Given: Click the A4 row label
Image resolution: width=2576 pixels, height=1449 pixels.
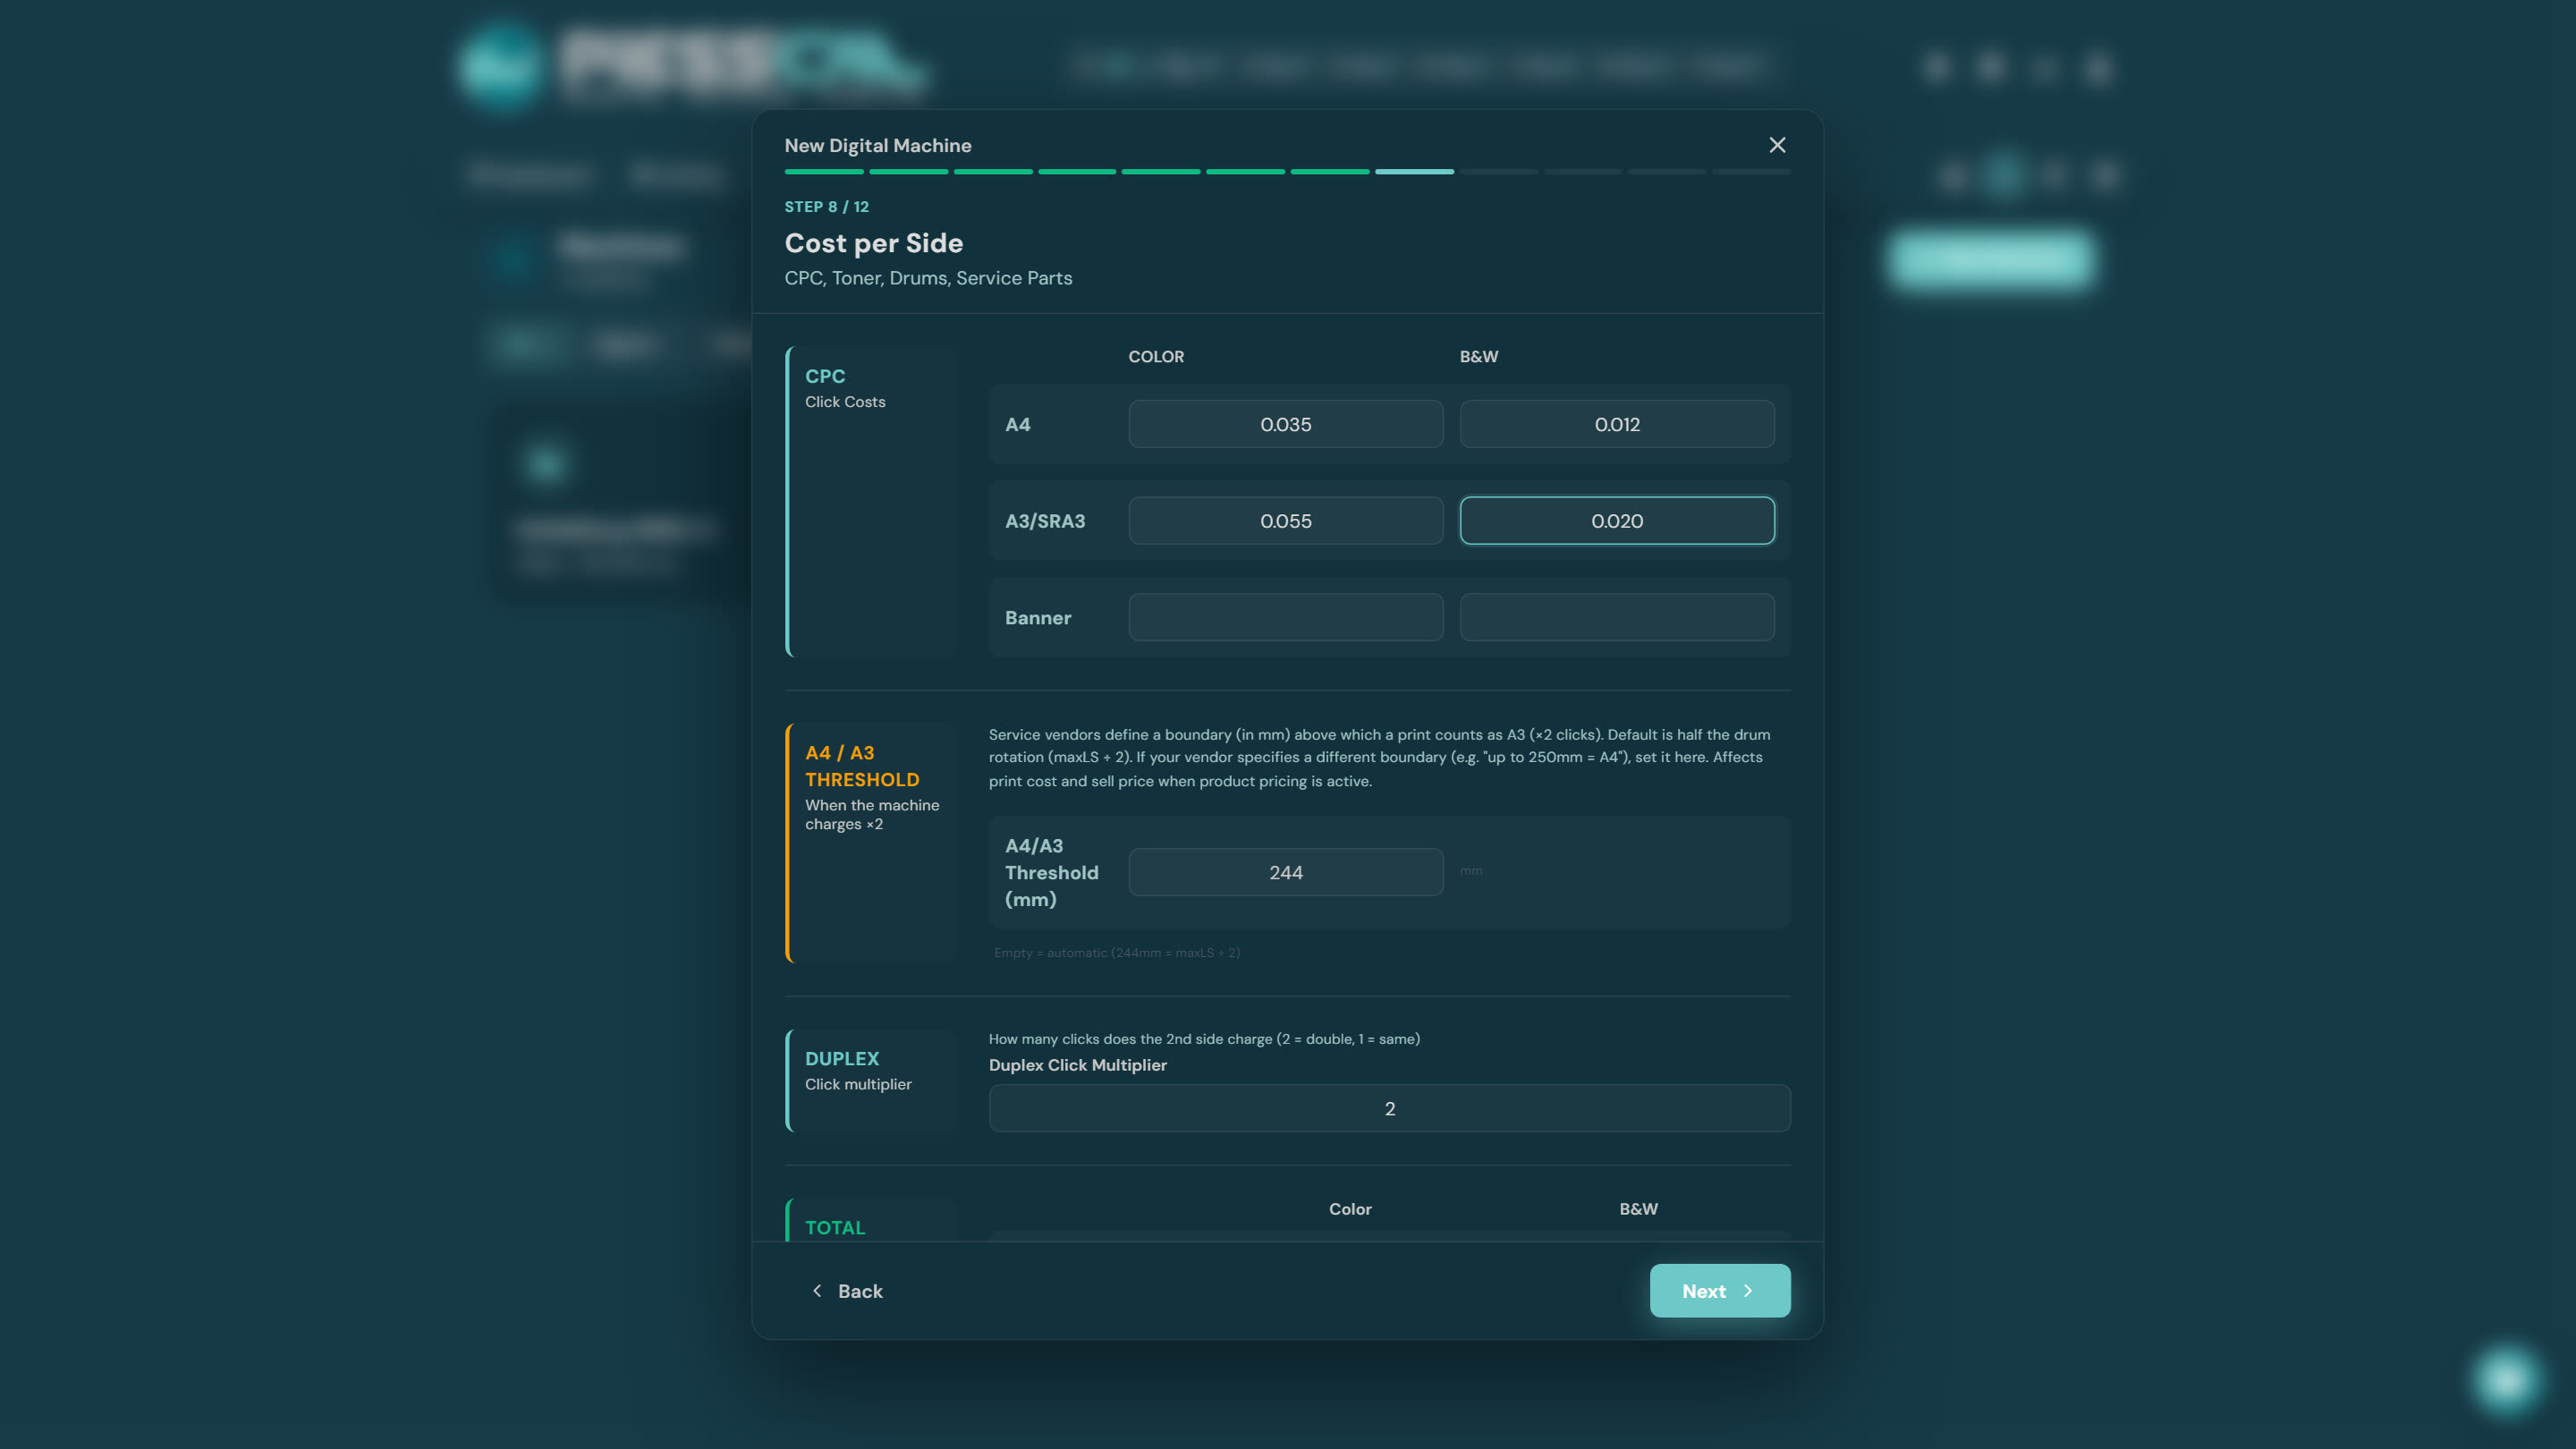Looking at the screenshot, I should tap(1017, 424).
